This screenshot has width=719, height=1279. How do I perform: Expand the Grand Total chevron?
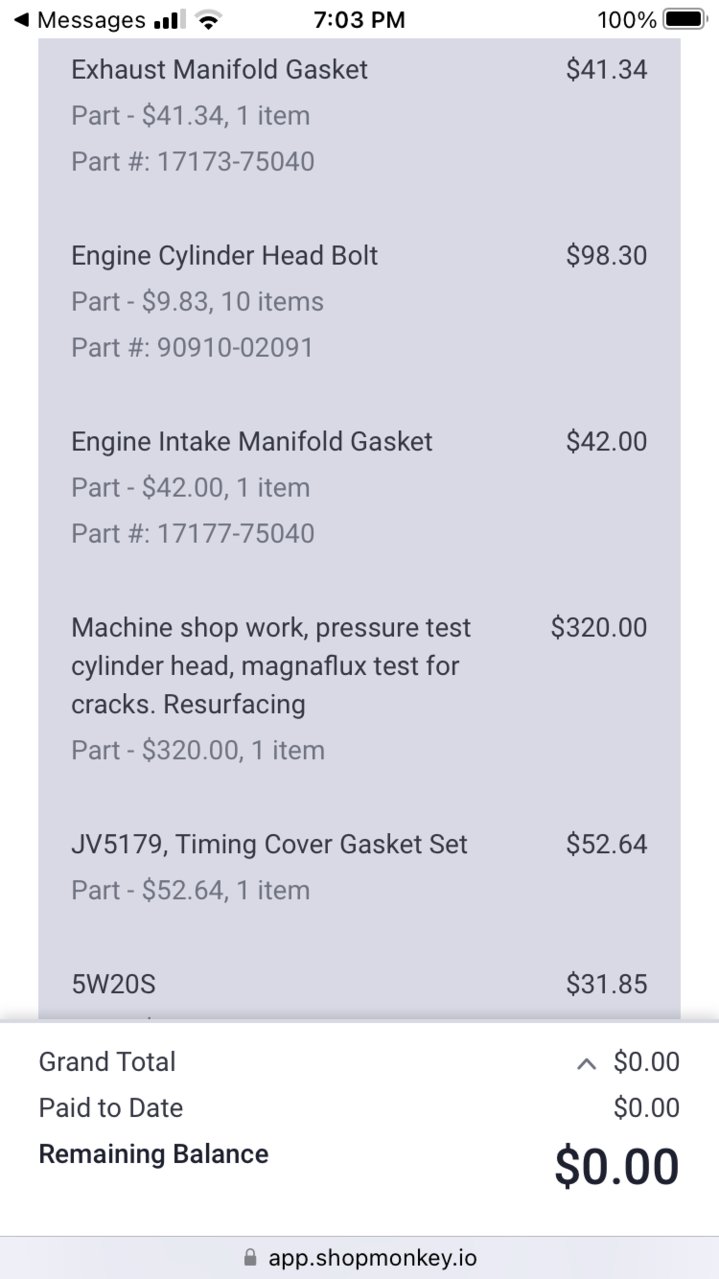[x=587, y=1064]
